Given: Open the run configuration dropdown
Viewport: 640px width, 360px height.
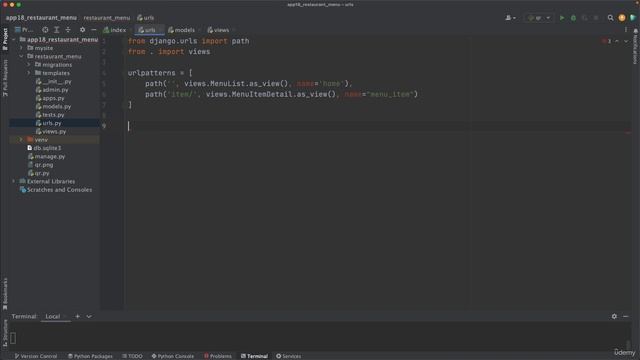Looking at the screenshot, I should [539, 18].
